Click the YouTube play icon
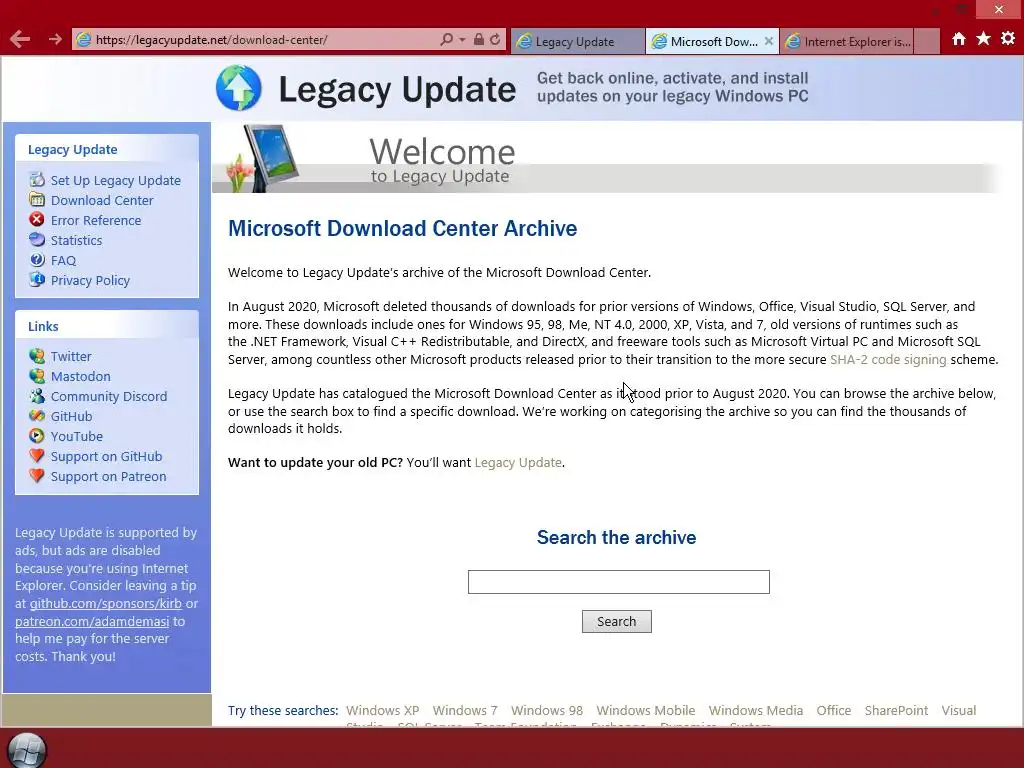Viewport: 1024px width, 768px height. pos(37,436)
